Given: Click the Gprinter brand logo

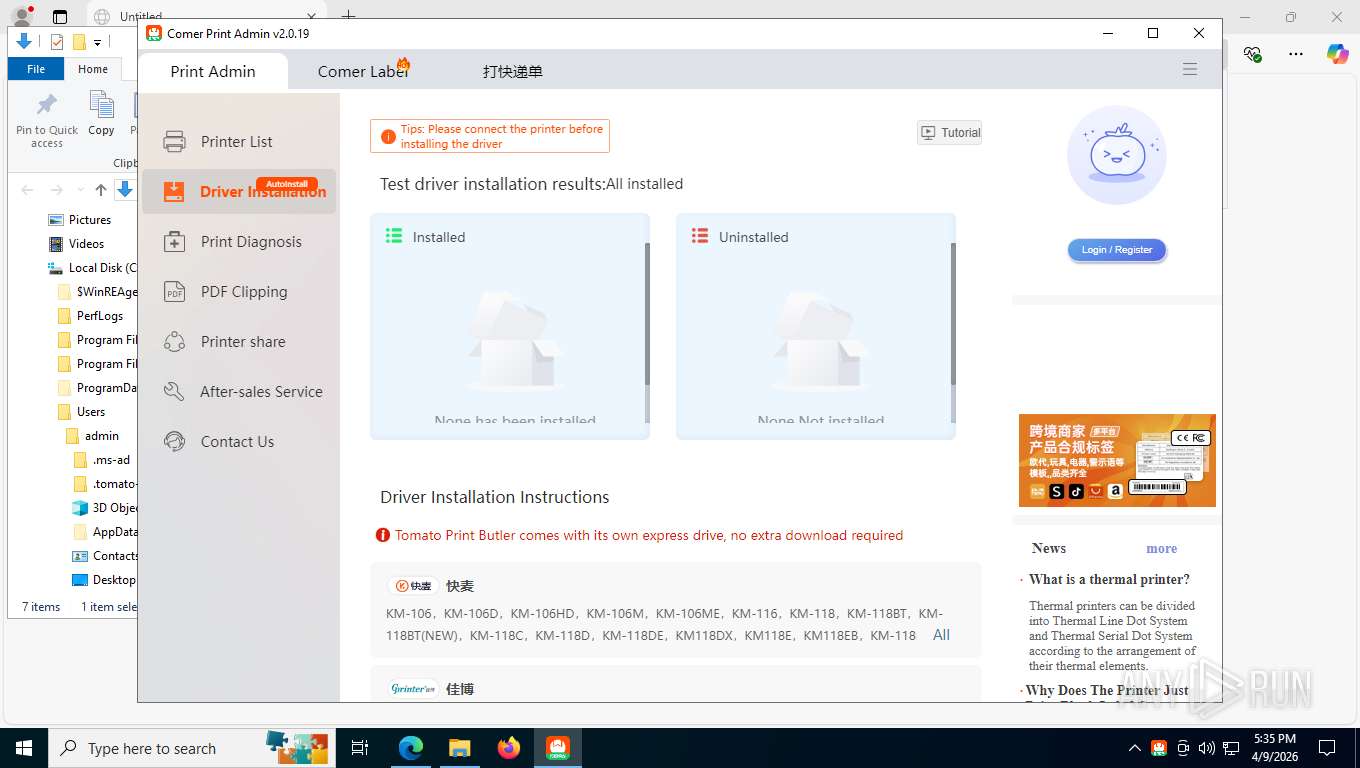Looking at the screenshot, I should coord(414,689).
